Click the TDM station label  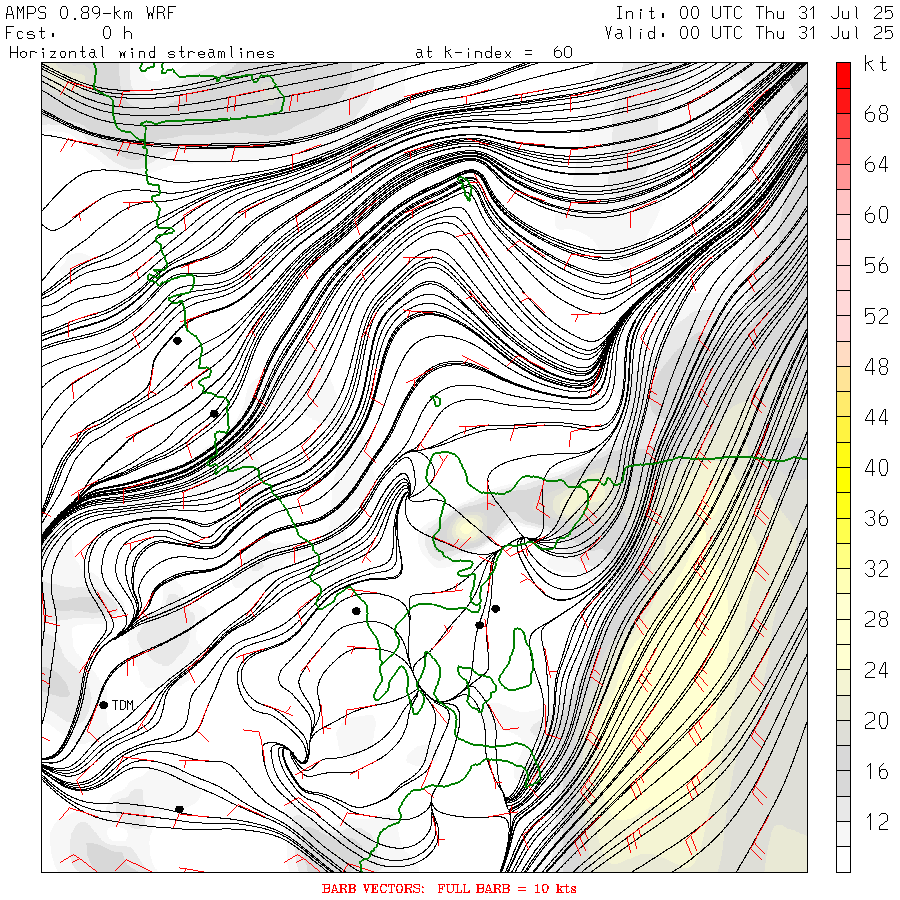(122, 705)
